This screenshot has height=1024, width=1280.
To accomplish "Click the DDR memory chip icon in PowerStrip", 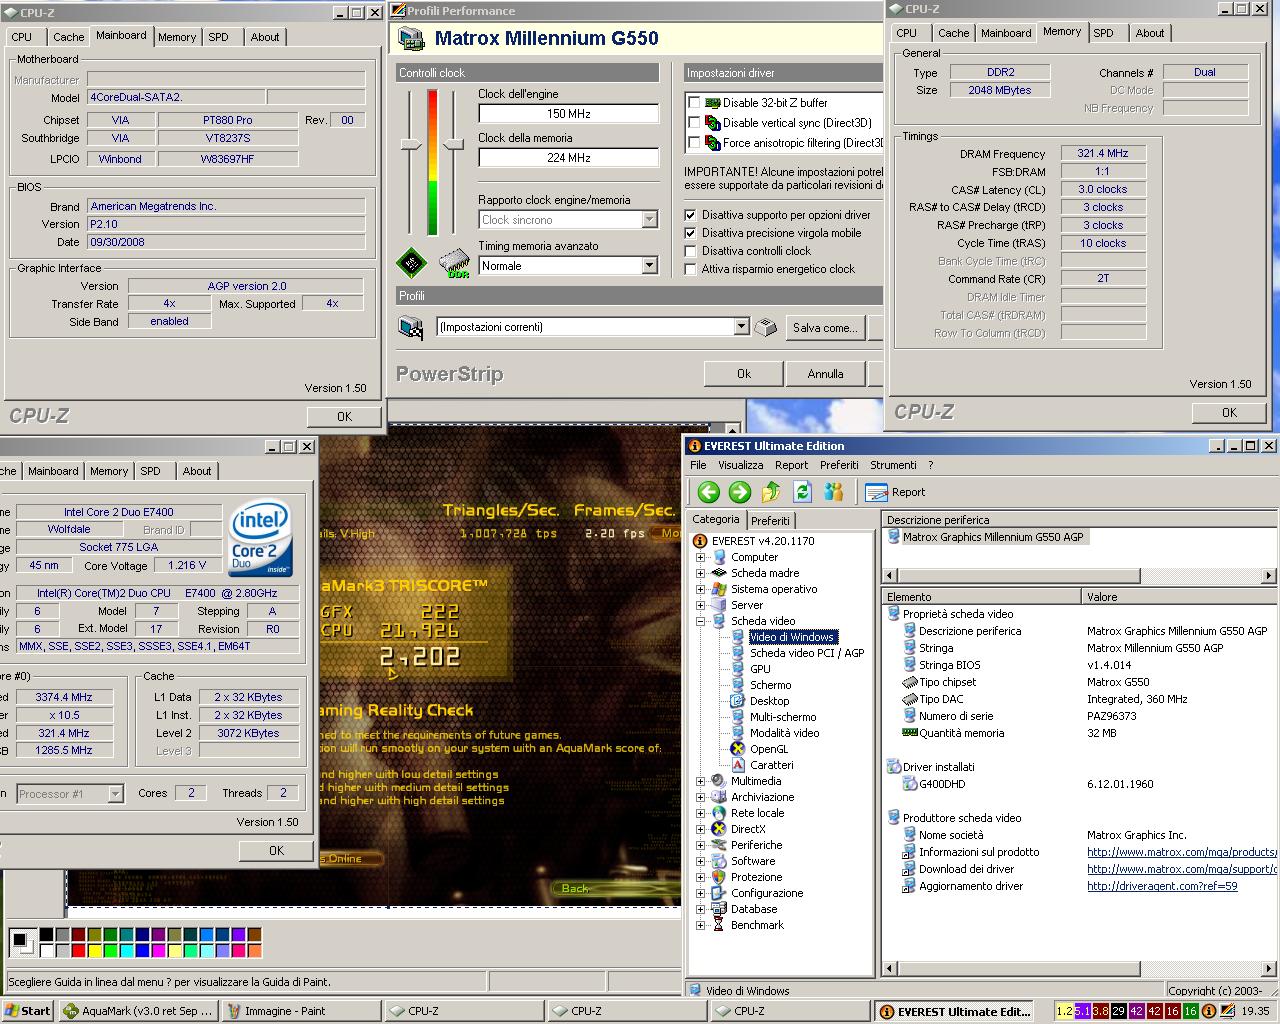I will click(455, 263).
